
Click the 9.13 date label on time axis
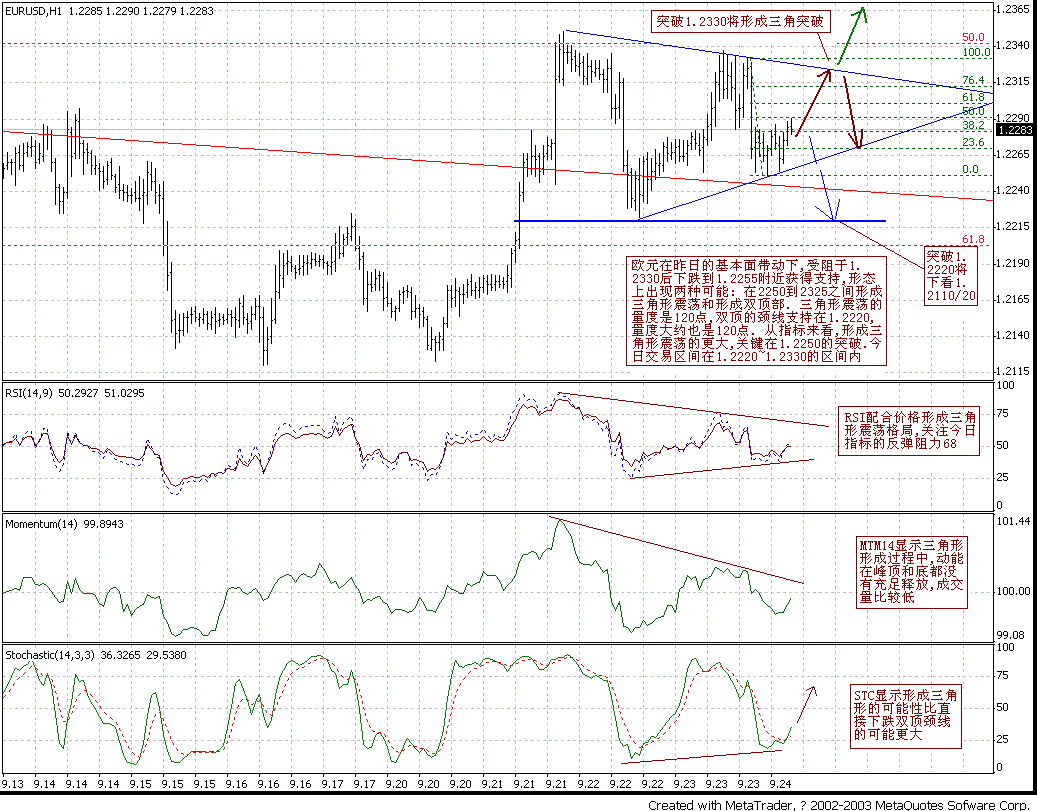pos(13,784)
